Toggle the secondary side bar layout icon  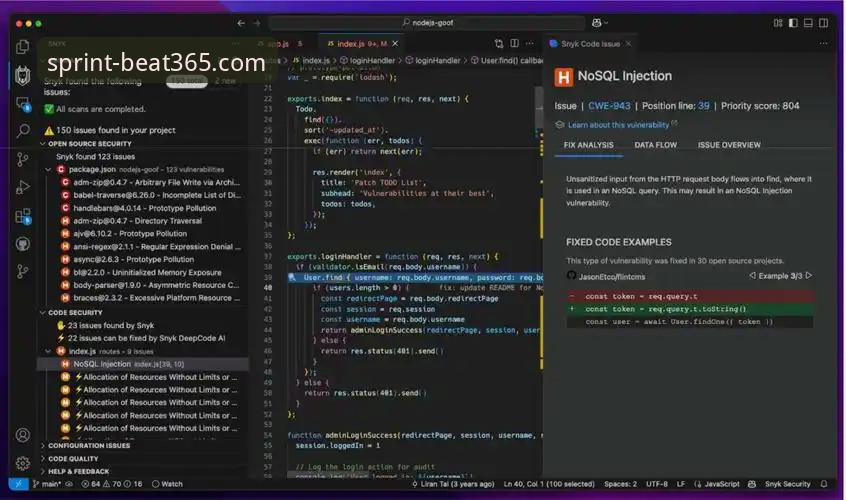823,23
